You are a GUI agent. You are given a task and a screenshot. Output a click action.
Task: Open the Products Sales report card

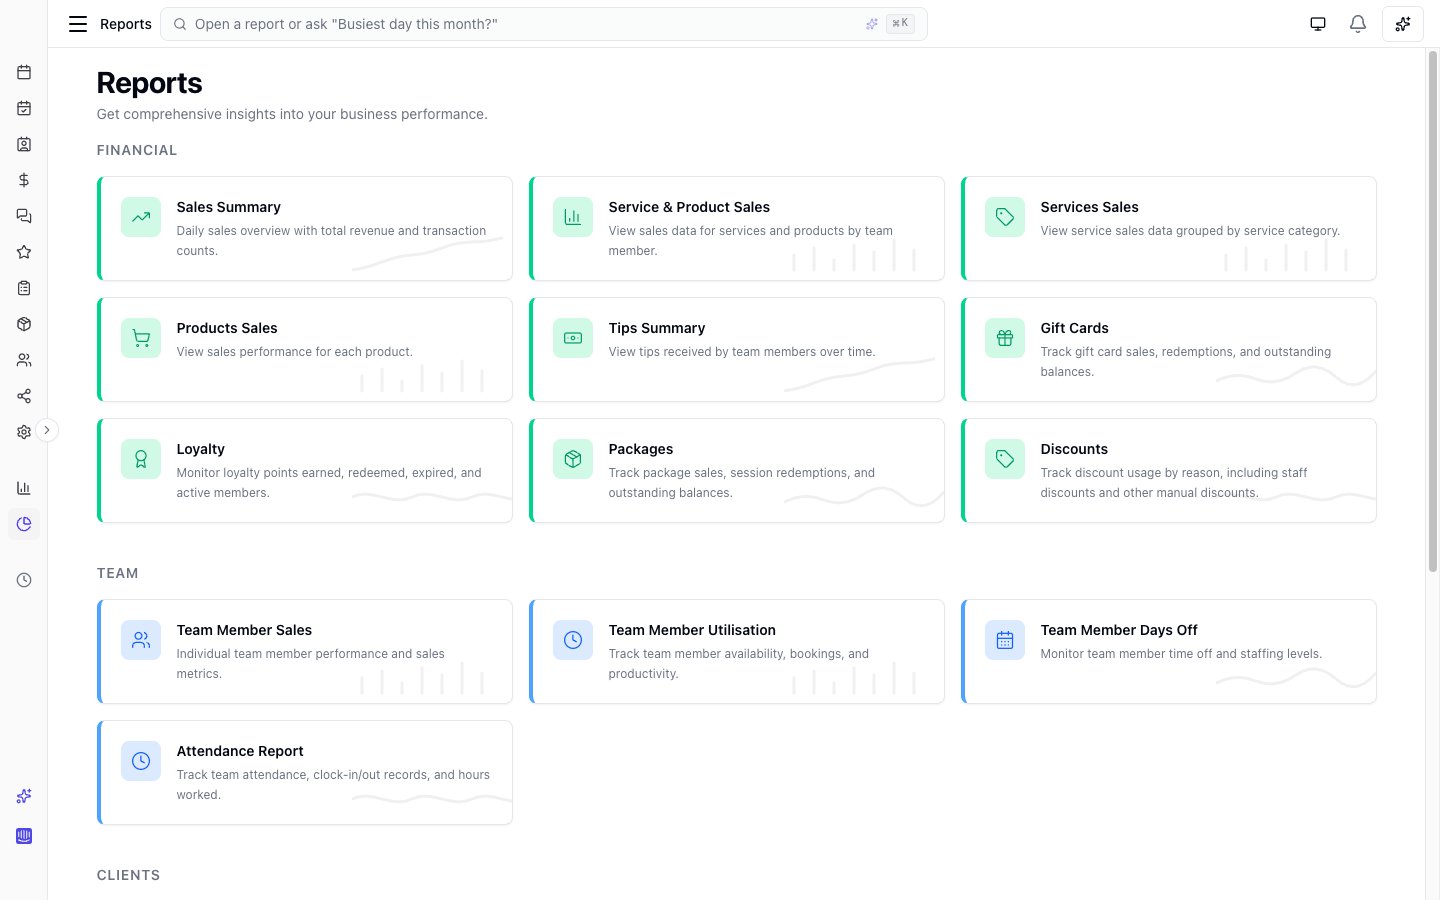click(x=305, y=350)
